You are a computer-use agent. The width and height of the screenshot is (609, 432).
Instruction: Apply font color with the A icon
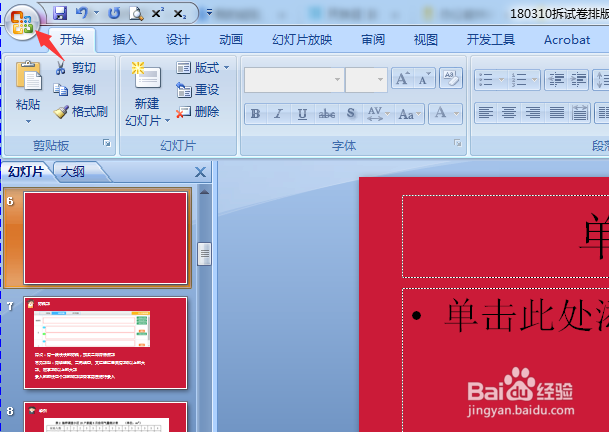(x=440, y=113)
